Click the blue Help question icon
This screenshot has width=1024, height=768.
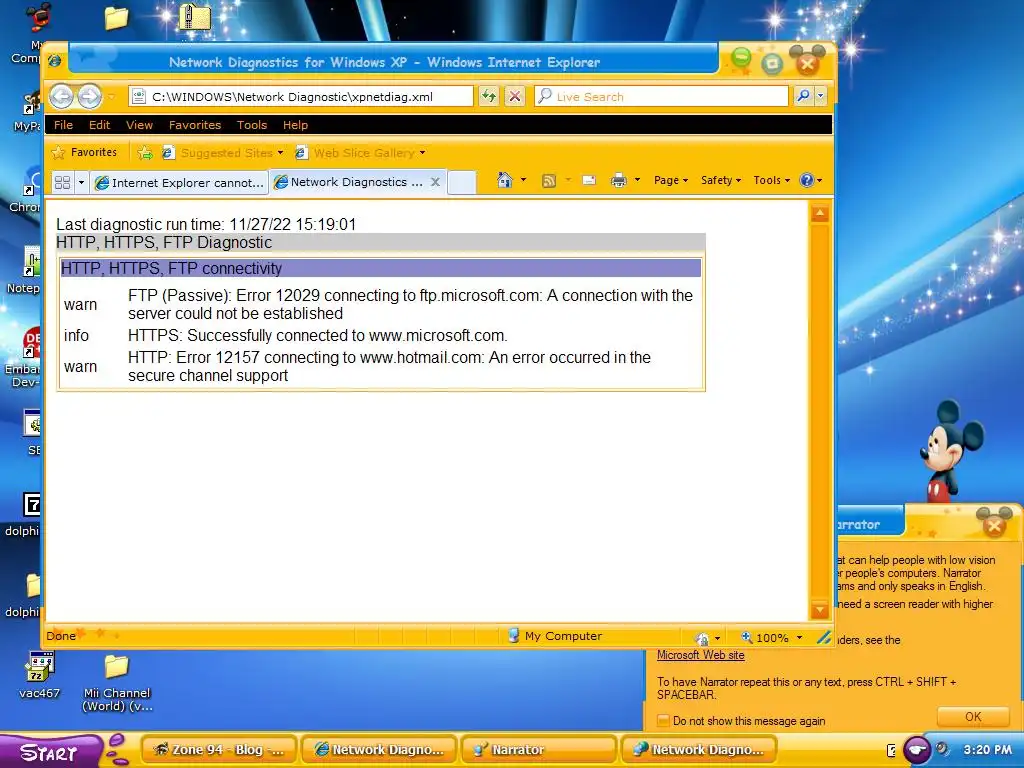coord(807,180)
